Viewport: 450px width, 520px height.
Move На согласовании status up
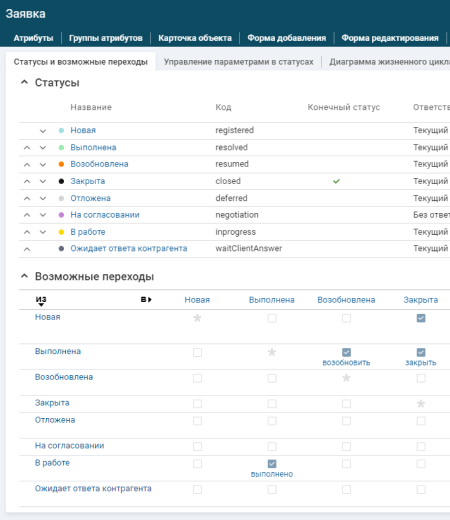(27, 215)
